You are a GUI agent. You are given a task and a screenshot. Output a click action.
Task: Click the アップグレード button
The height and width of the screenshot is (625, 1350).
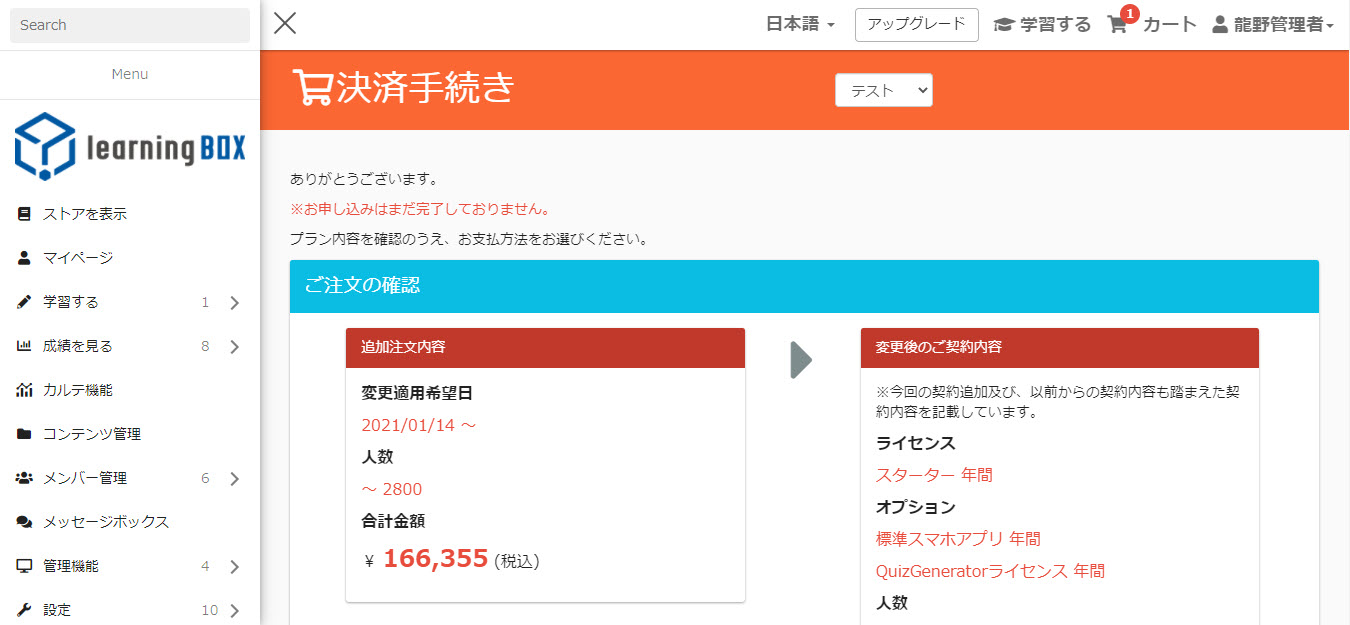tap(916, 25)
